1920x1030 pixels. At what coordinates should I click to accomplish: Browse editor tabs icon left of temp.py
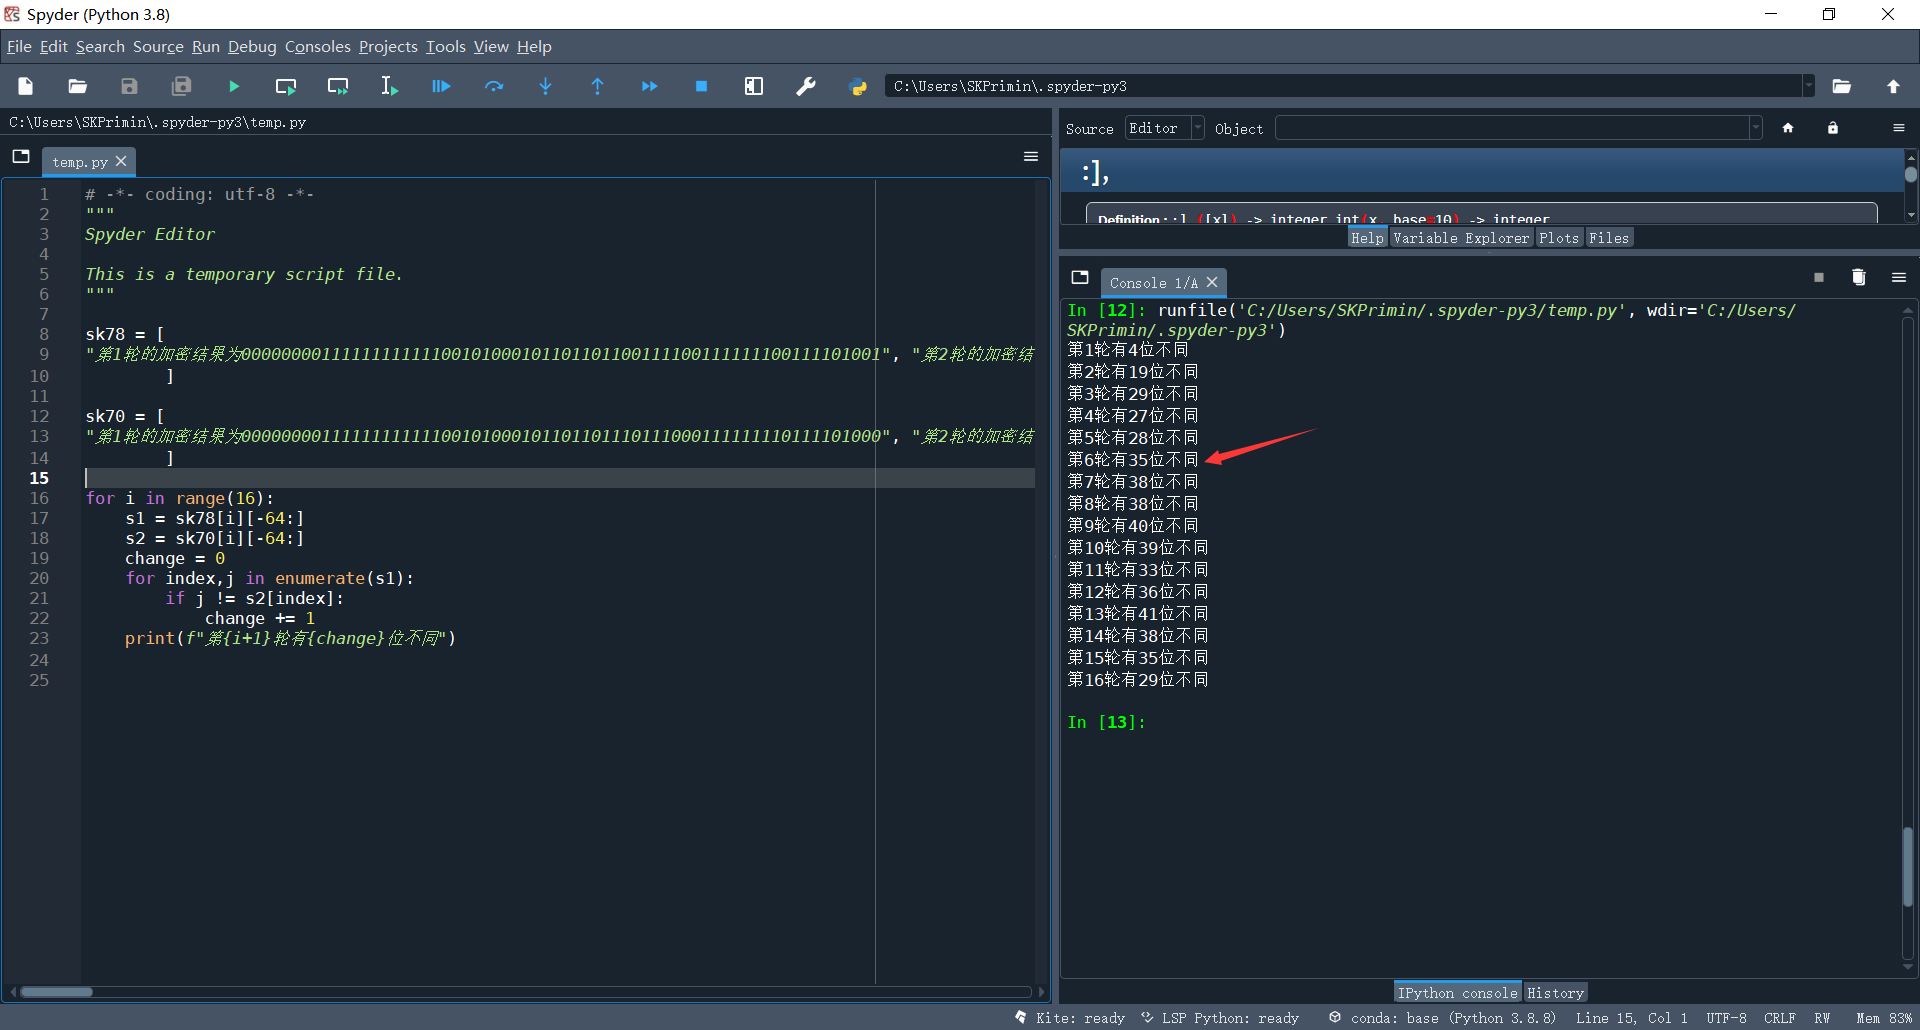(x=21, y=156)
